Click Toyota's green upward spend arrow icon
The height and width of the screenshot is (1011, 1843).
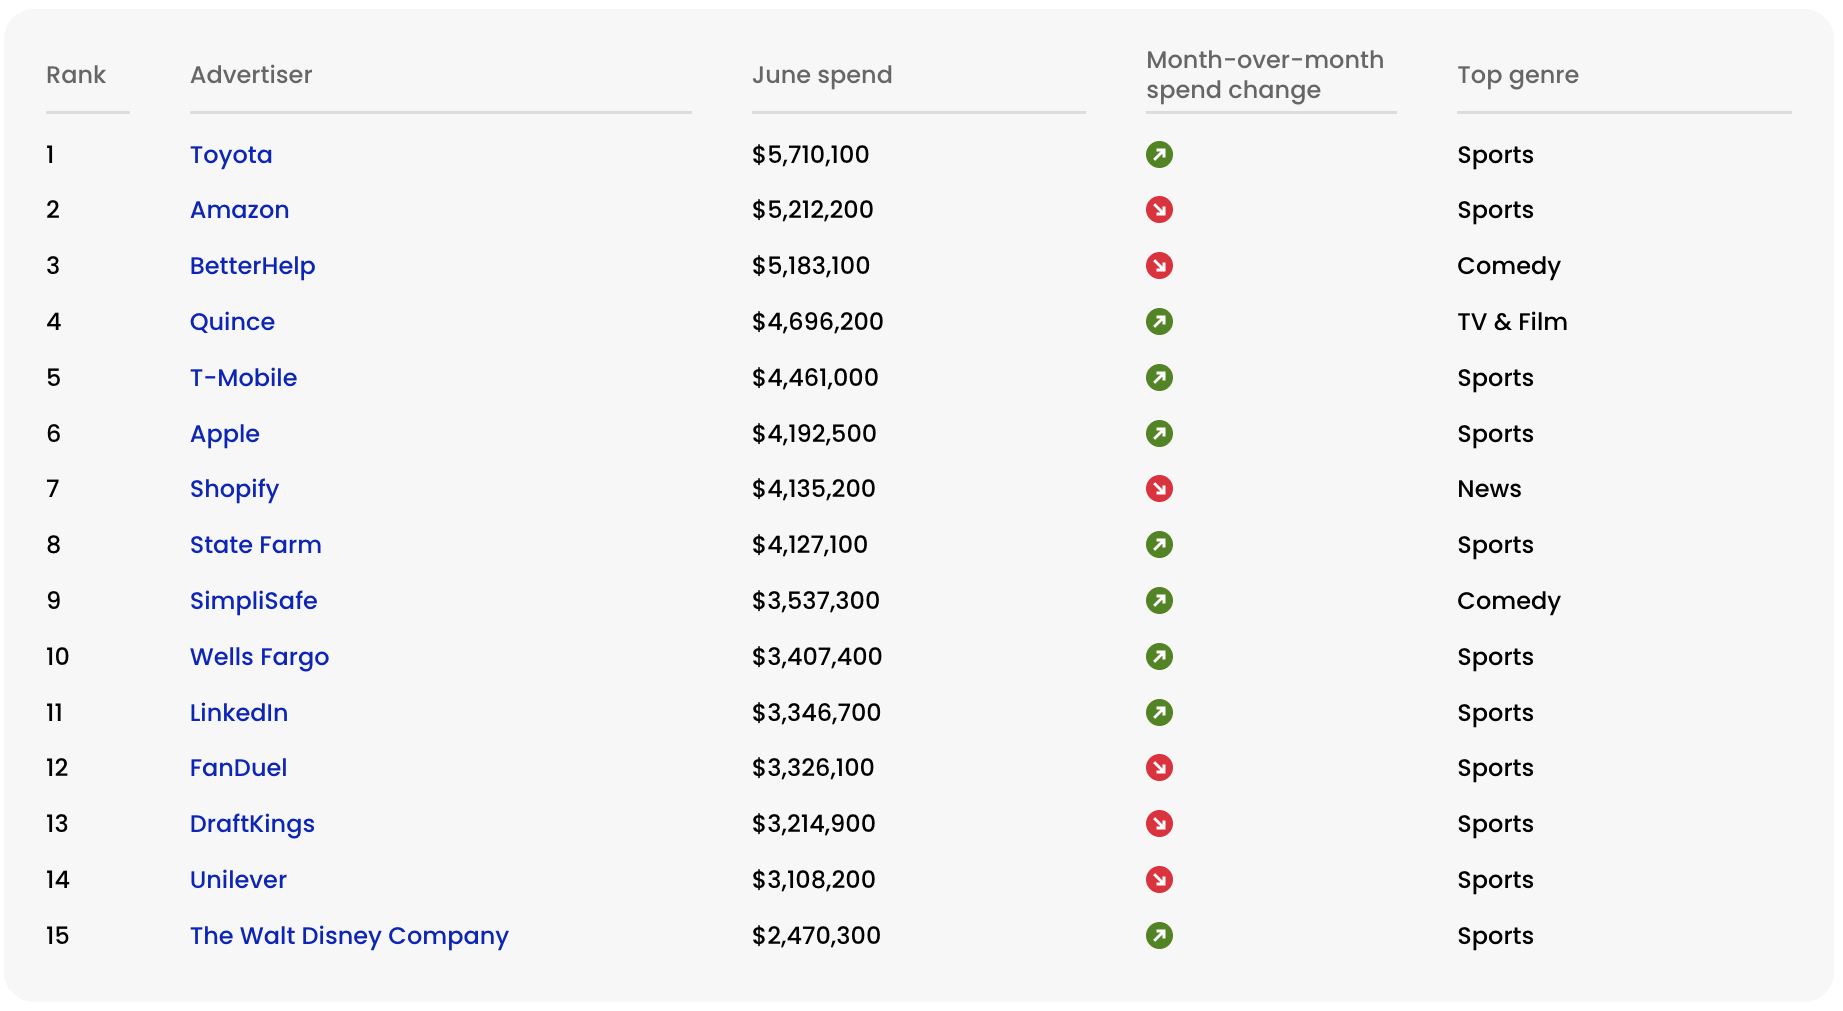point(1159,155)
